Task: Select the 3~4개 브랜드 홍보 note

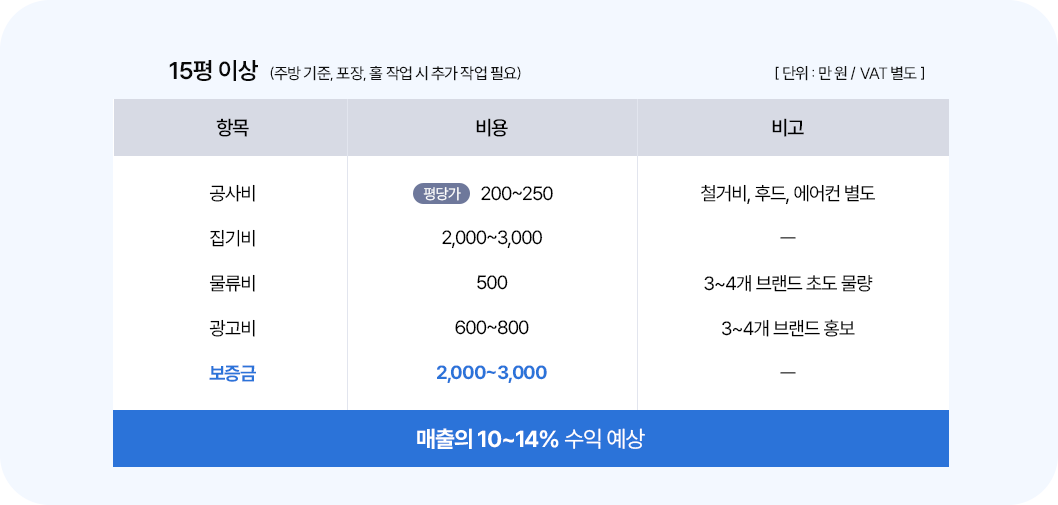Action: point(788,328)
